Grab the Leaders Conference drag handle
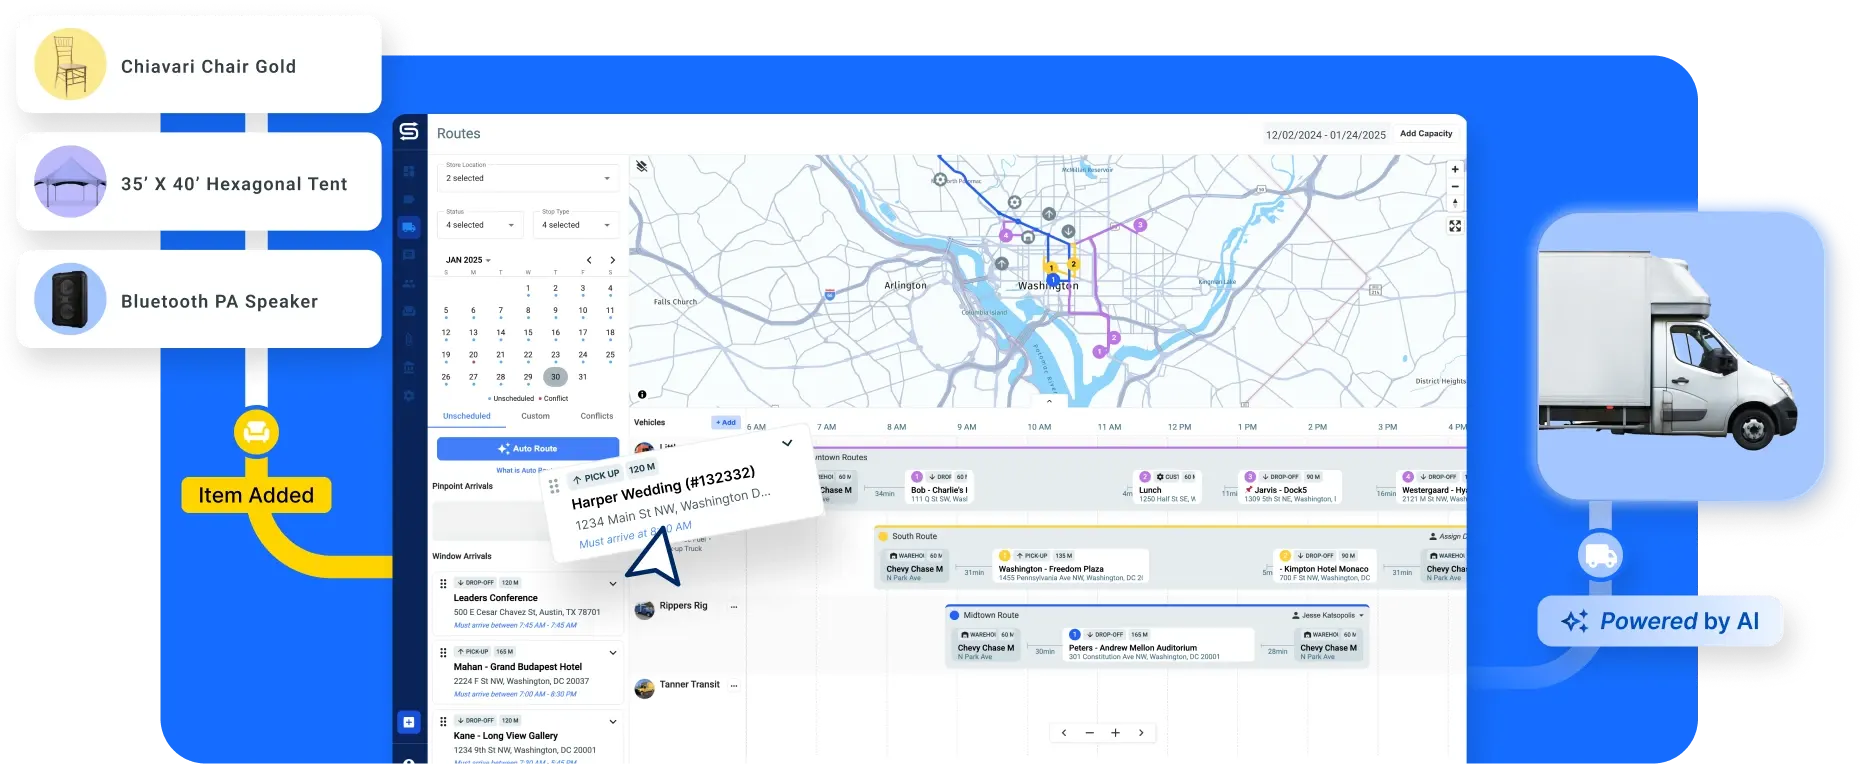 pyautogui.click(x=443, y=583)
